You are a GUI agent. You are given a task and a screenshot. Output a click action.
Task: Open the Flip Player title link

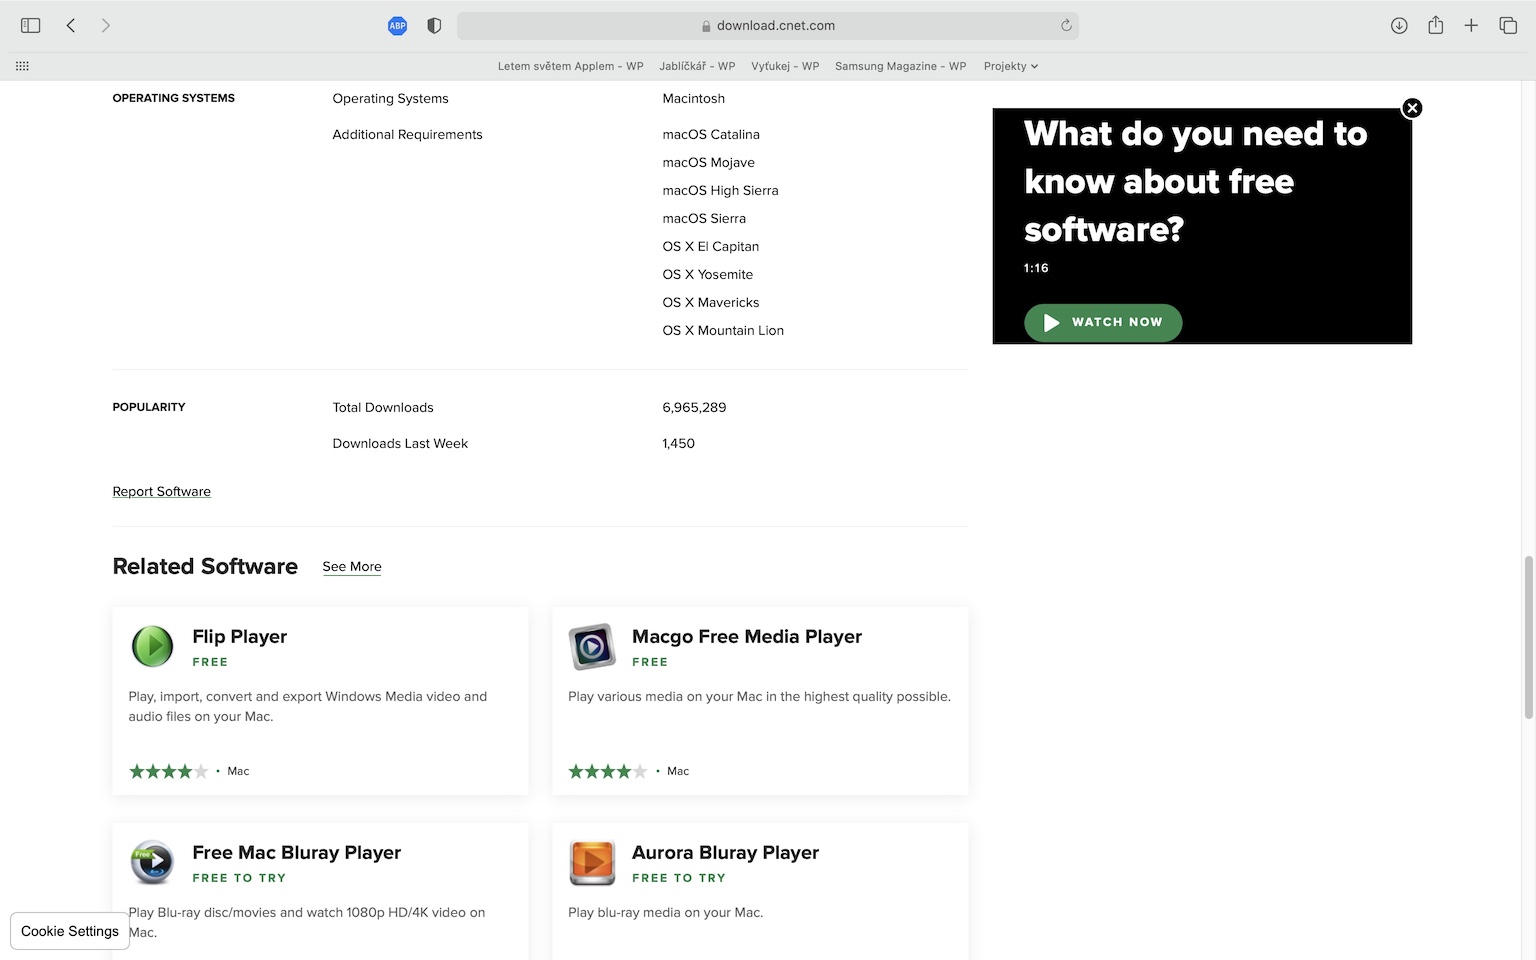click(240, 636)
